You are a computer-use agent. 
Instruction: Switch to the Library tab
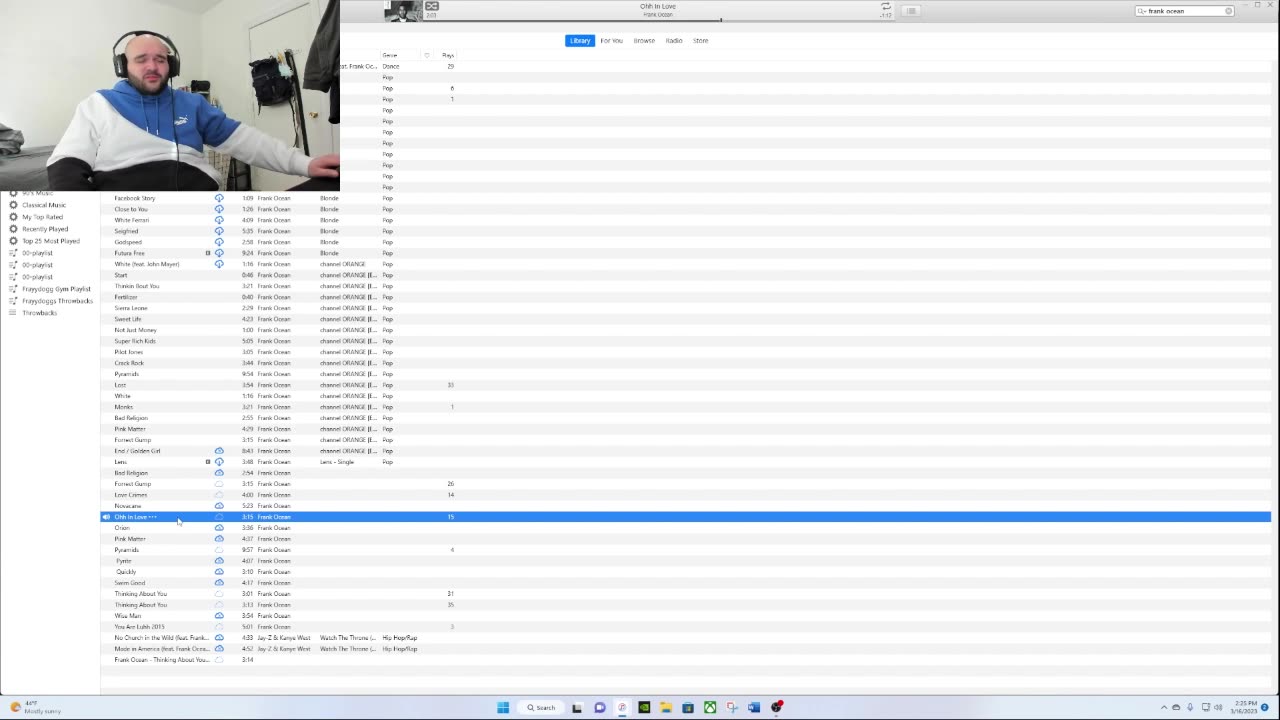point(580,40)
